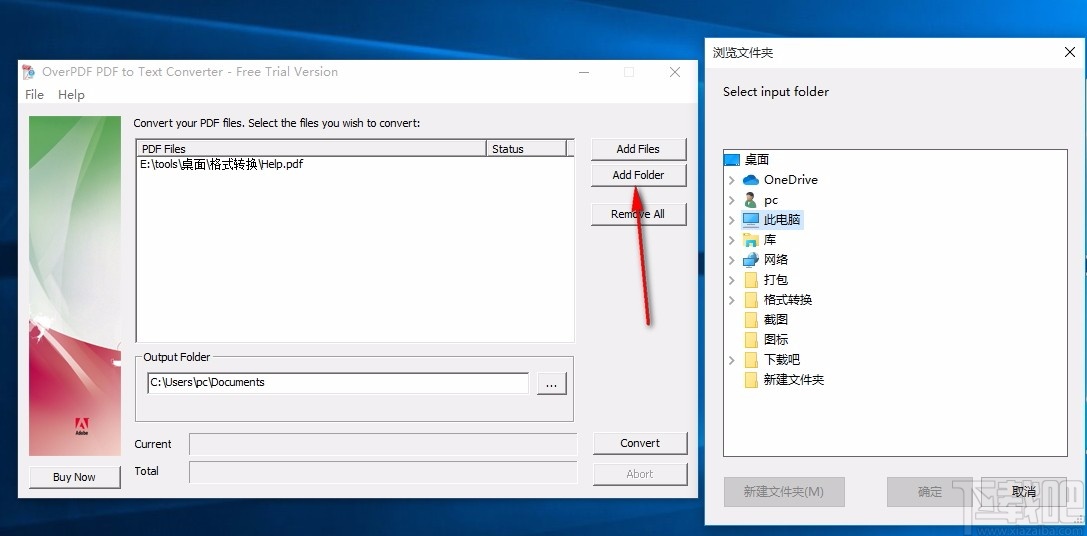Select the 桌面 label in tree
Image resolution: width=1087 pixels, height=536 pixels.
click(757, 160)
